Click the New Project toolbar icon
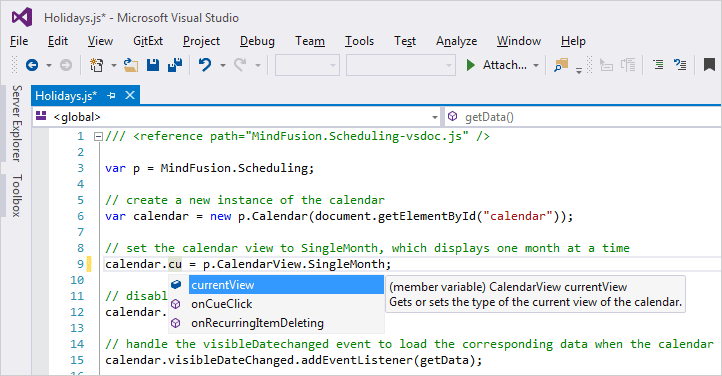Screen dimensions: 722x376 click(x=96, y=65)
